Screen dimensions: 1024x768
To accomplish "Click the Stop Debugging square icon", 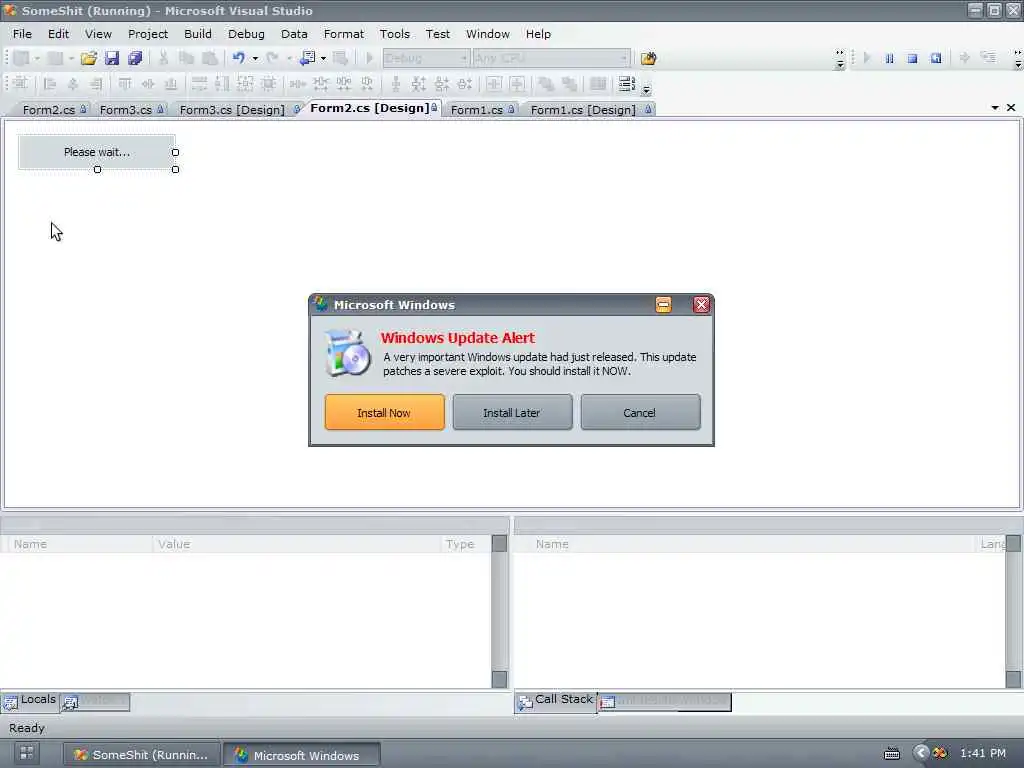I will pos(912,58).
